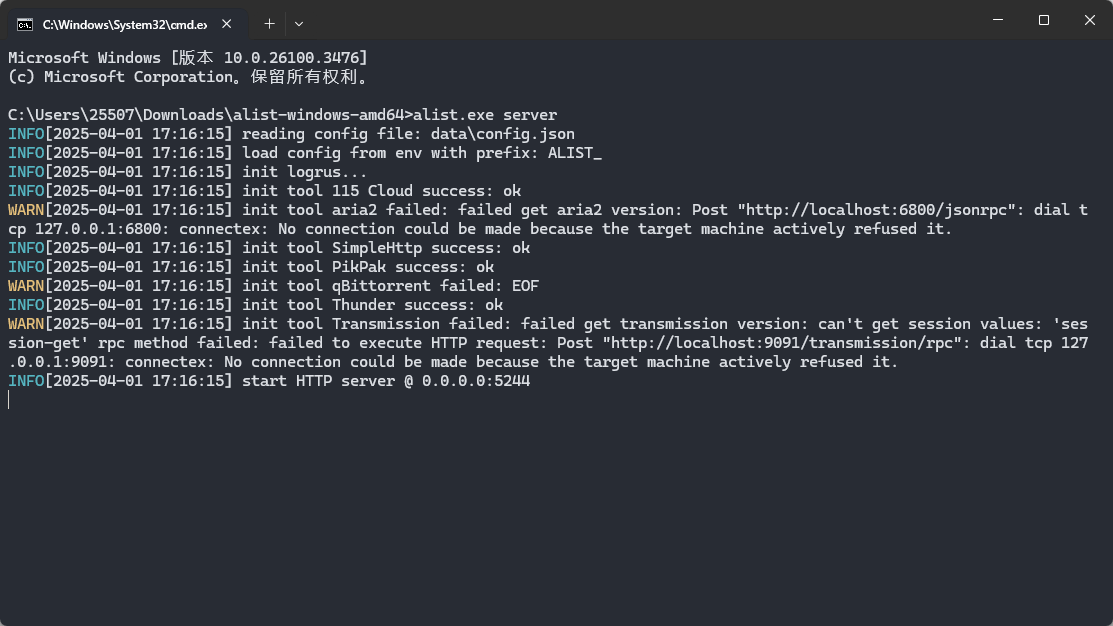
Task: Click the "alist.exe server" command text
Action: click(x=485, y=115)
